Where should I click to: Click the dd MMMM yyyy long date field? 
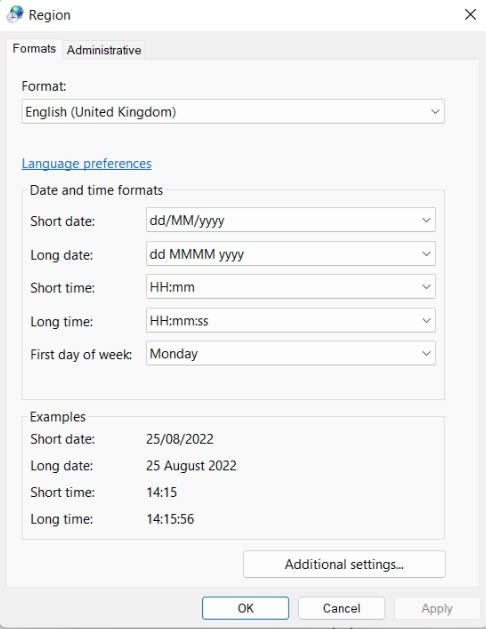291,254
